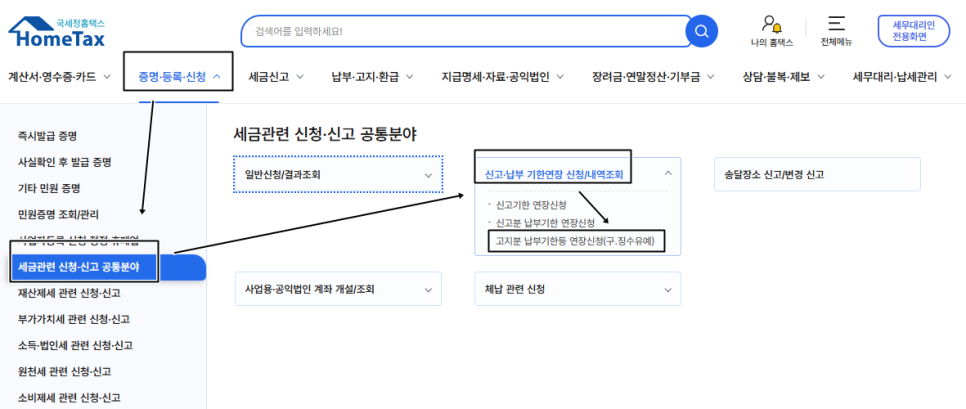Select 기타 민원 증명 sidebar item
This screenshot has height=409, width=966.
[x=49, y=188]
